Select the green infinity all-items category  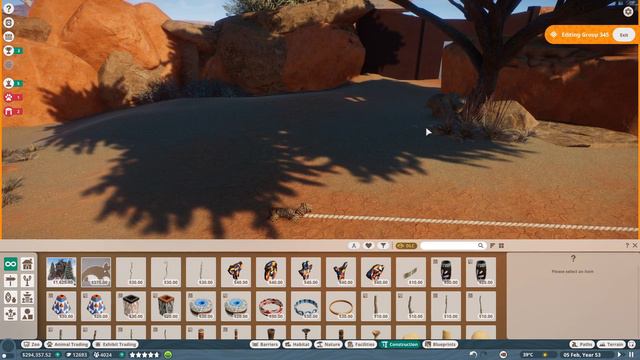(11, 264)
